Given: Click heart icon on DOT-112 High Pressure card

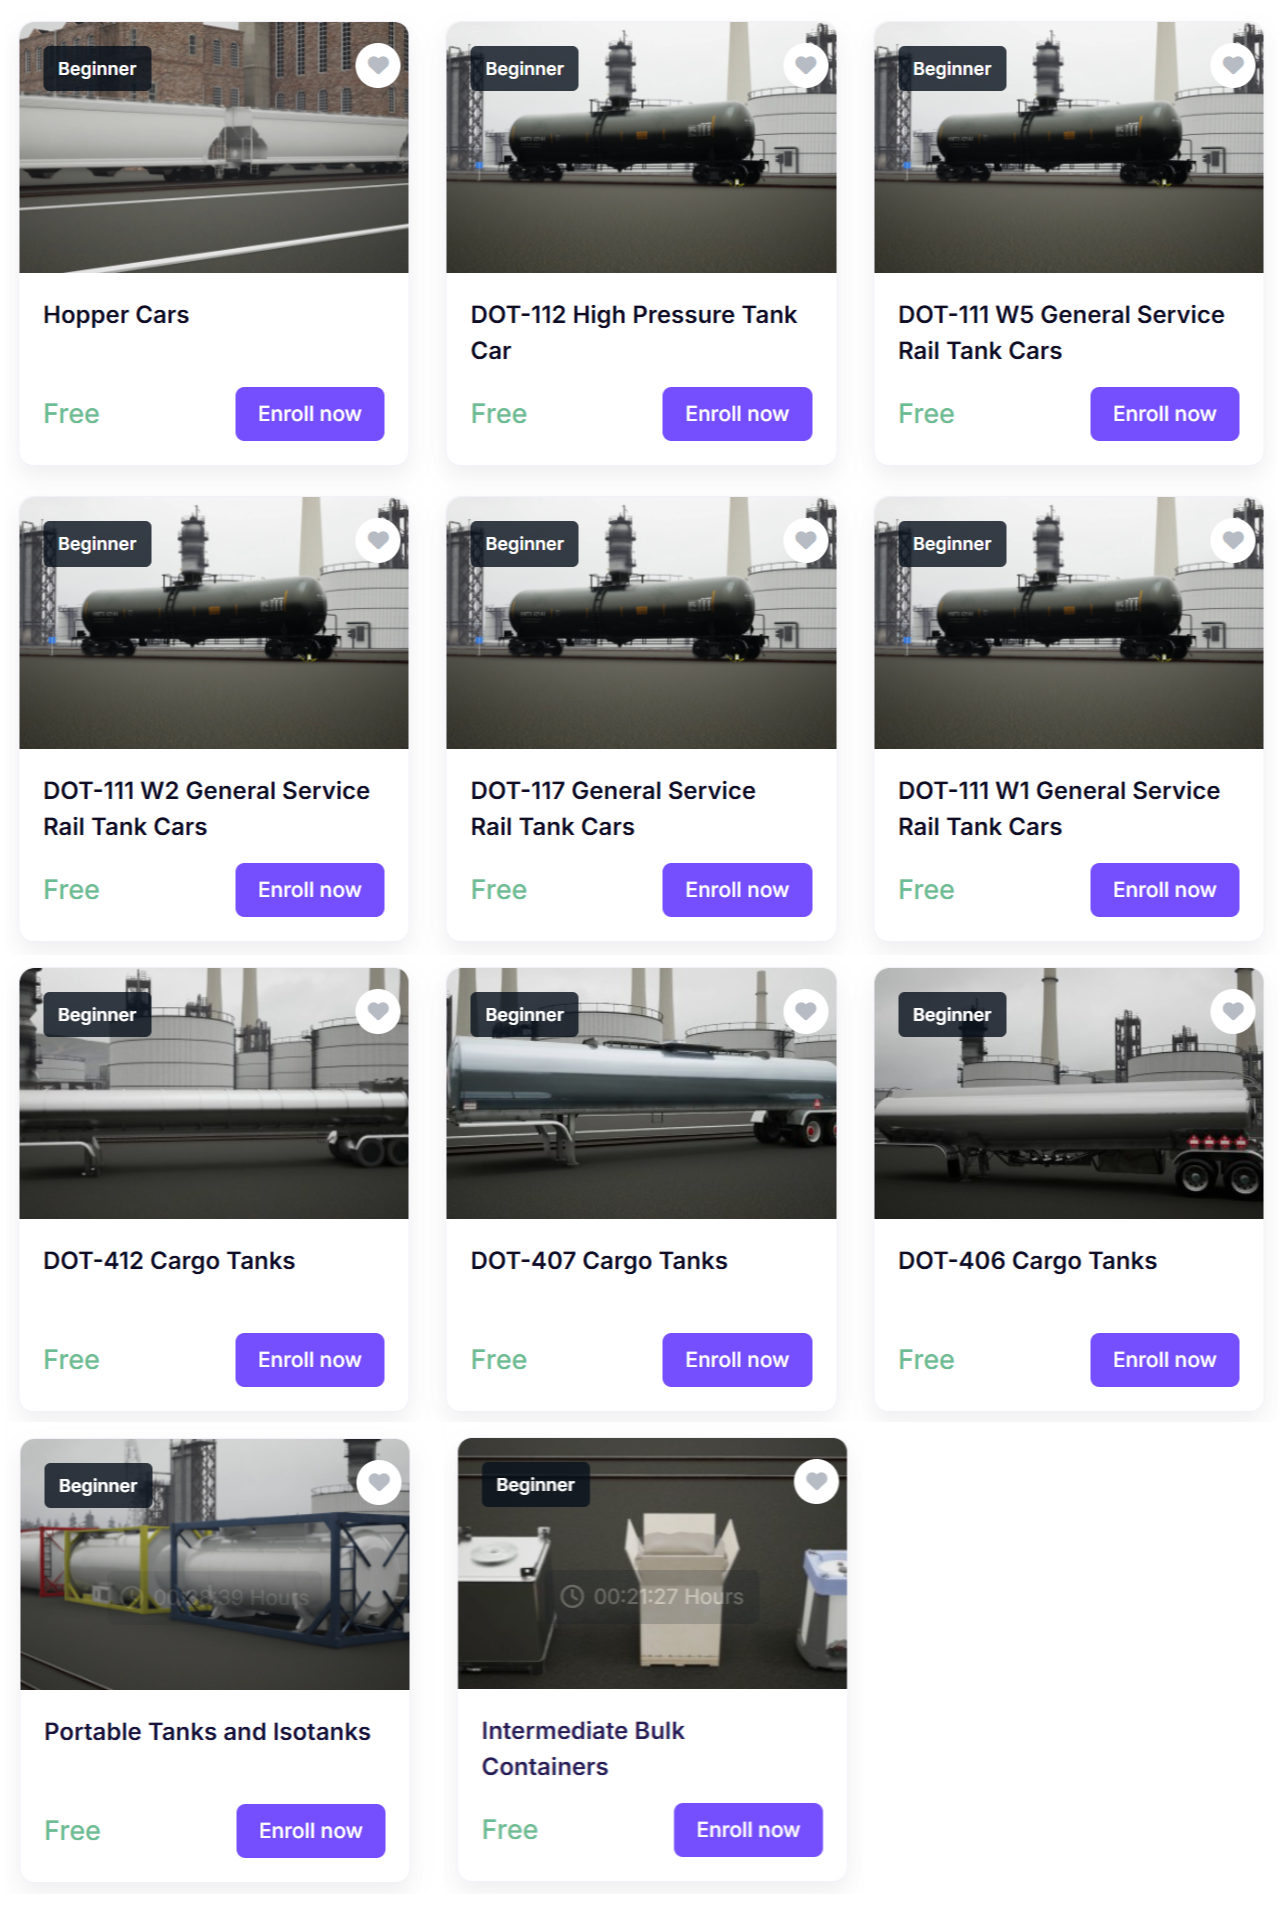Looking at the screenshot, I should click(806, 66).
